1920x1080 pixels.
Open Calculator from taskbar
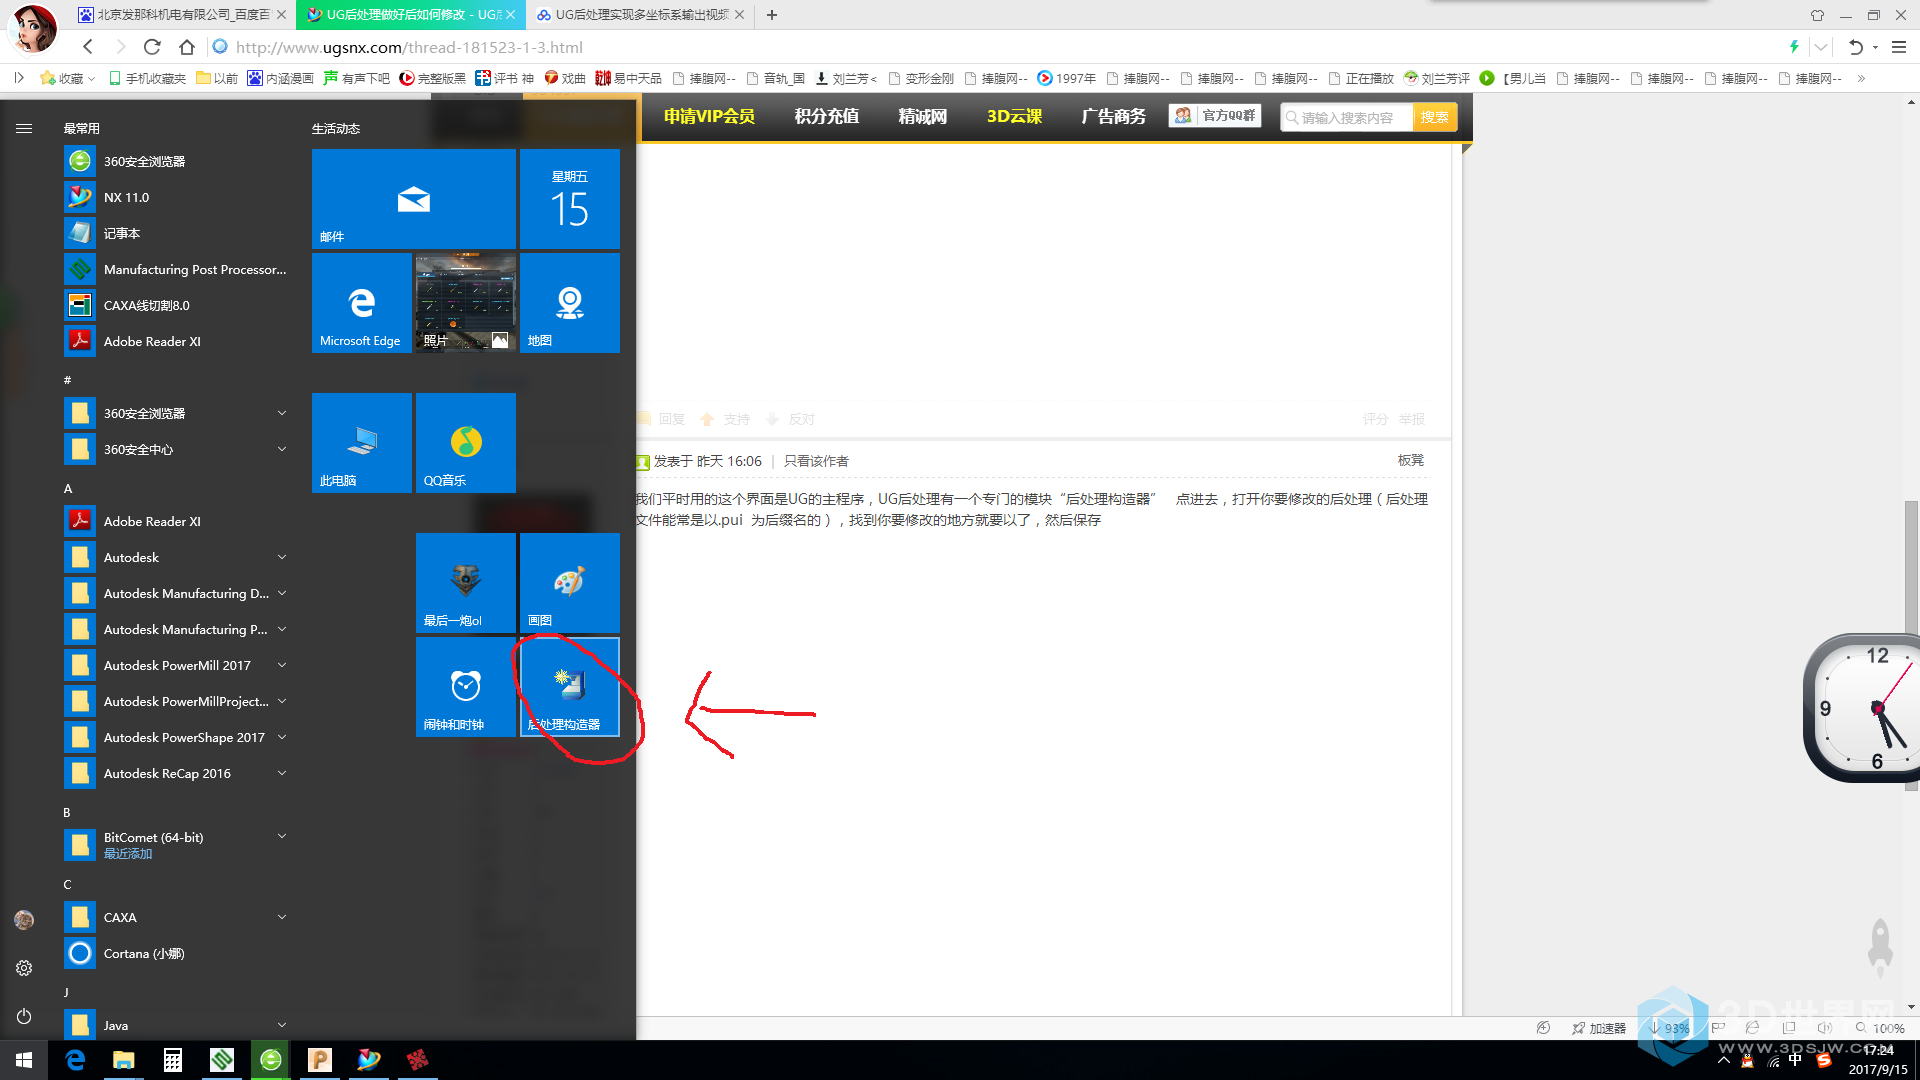click(x=172, y=1060)
